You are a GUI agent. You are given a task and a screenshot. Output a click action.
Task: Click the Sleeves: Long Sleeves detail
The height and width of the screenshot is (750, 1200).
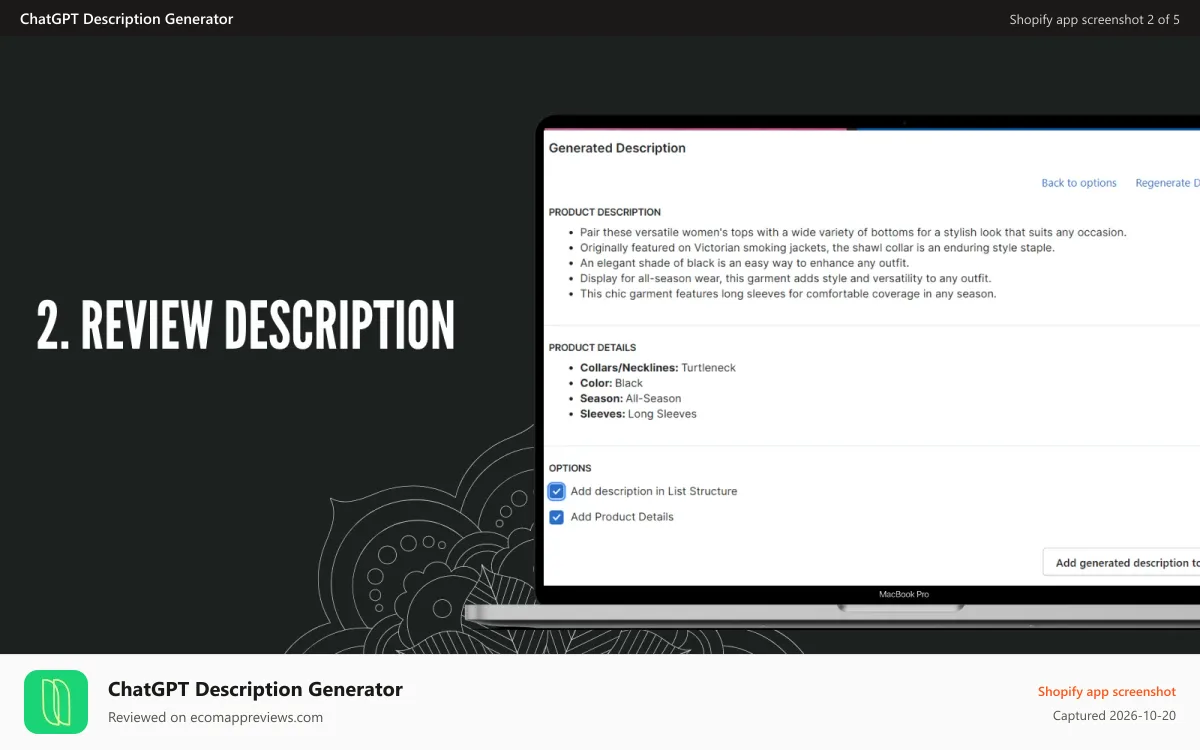(638, 414)
